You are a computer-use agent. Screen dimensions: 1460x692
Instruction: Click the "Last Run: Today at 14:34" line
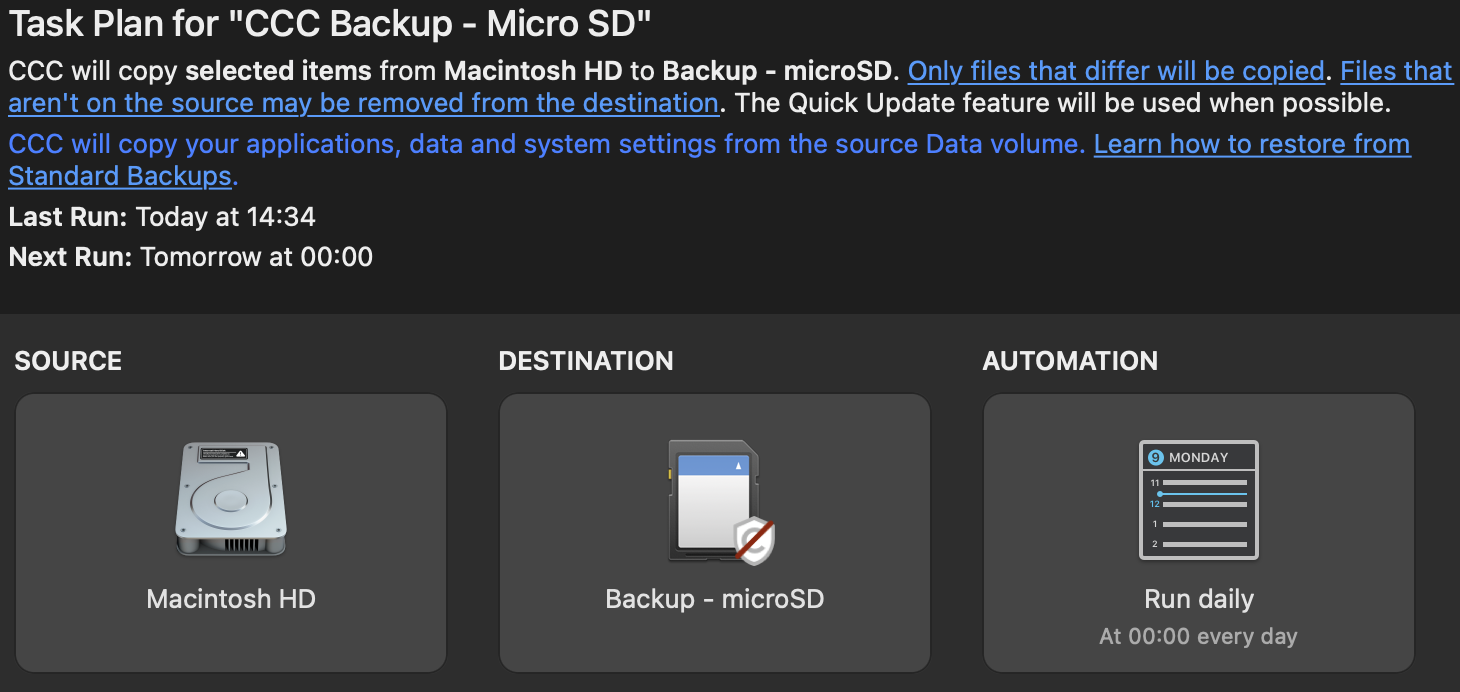click(162, 216)
